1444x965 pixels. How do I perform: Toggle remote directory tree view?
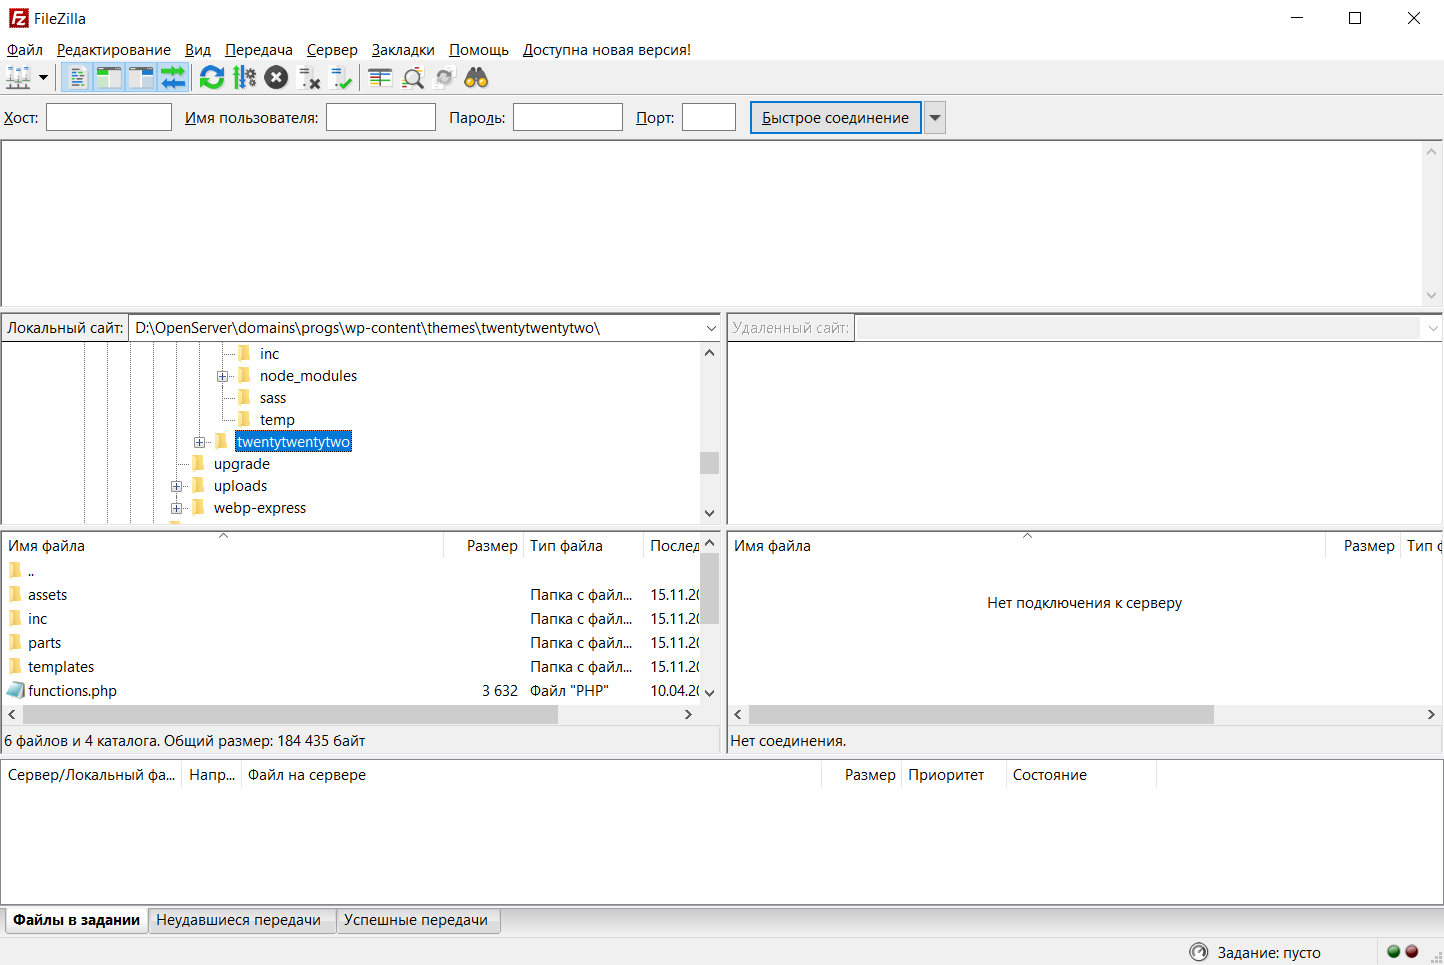click(141, 78)
